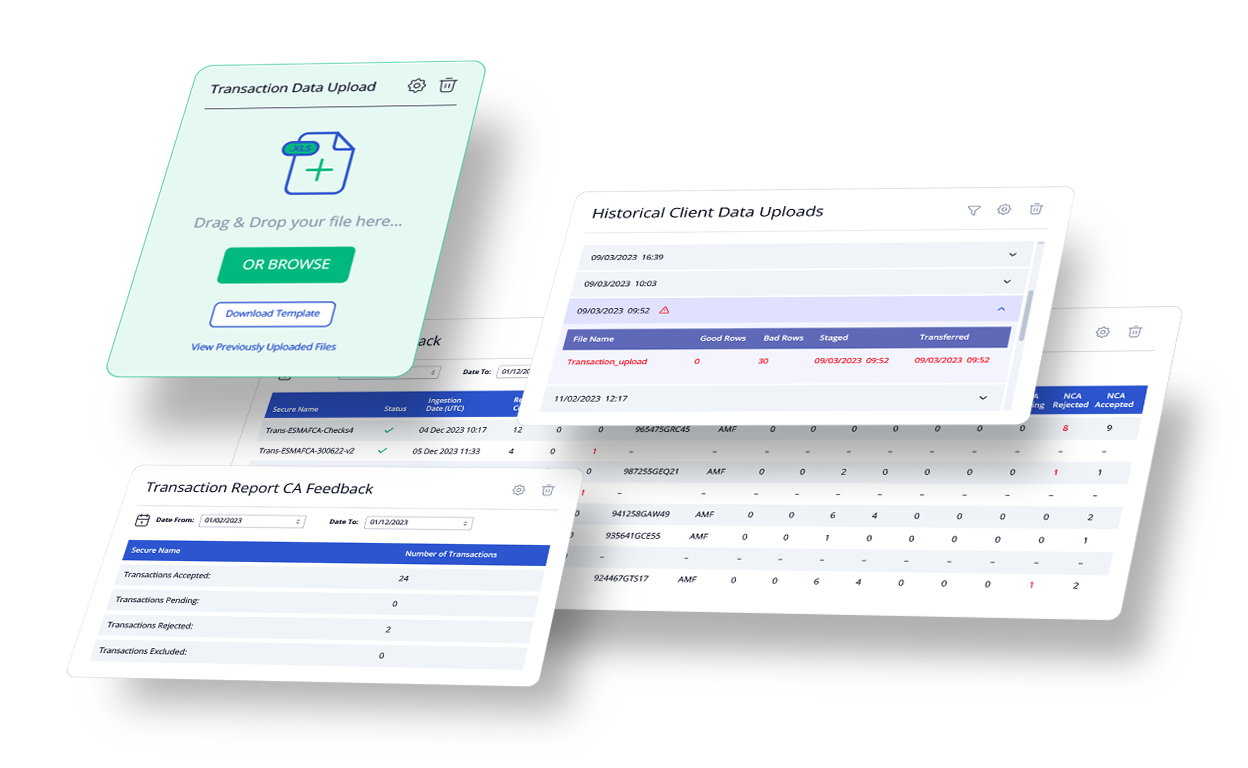Open Date From dropdown showing 01/02/2023
The image size is (1248, 768).
tap(251, 521)
